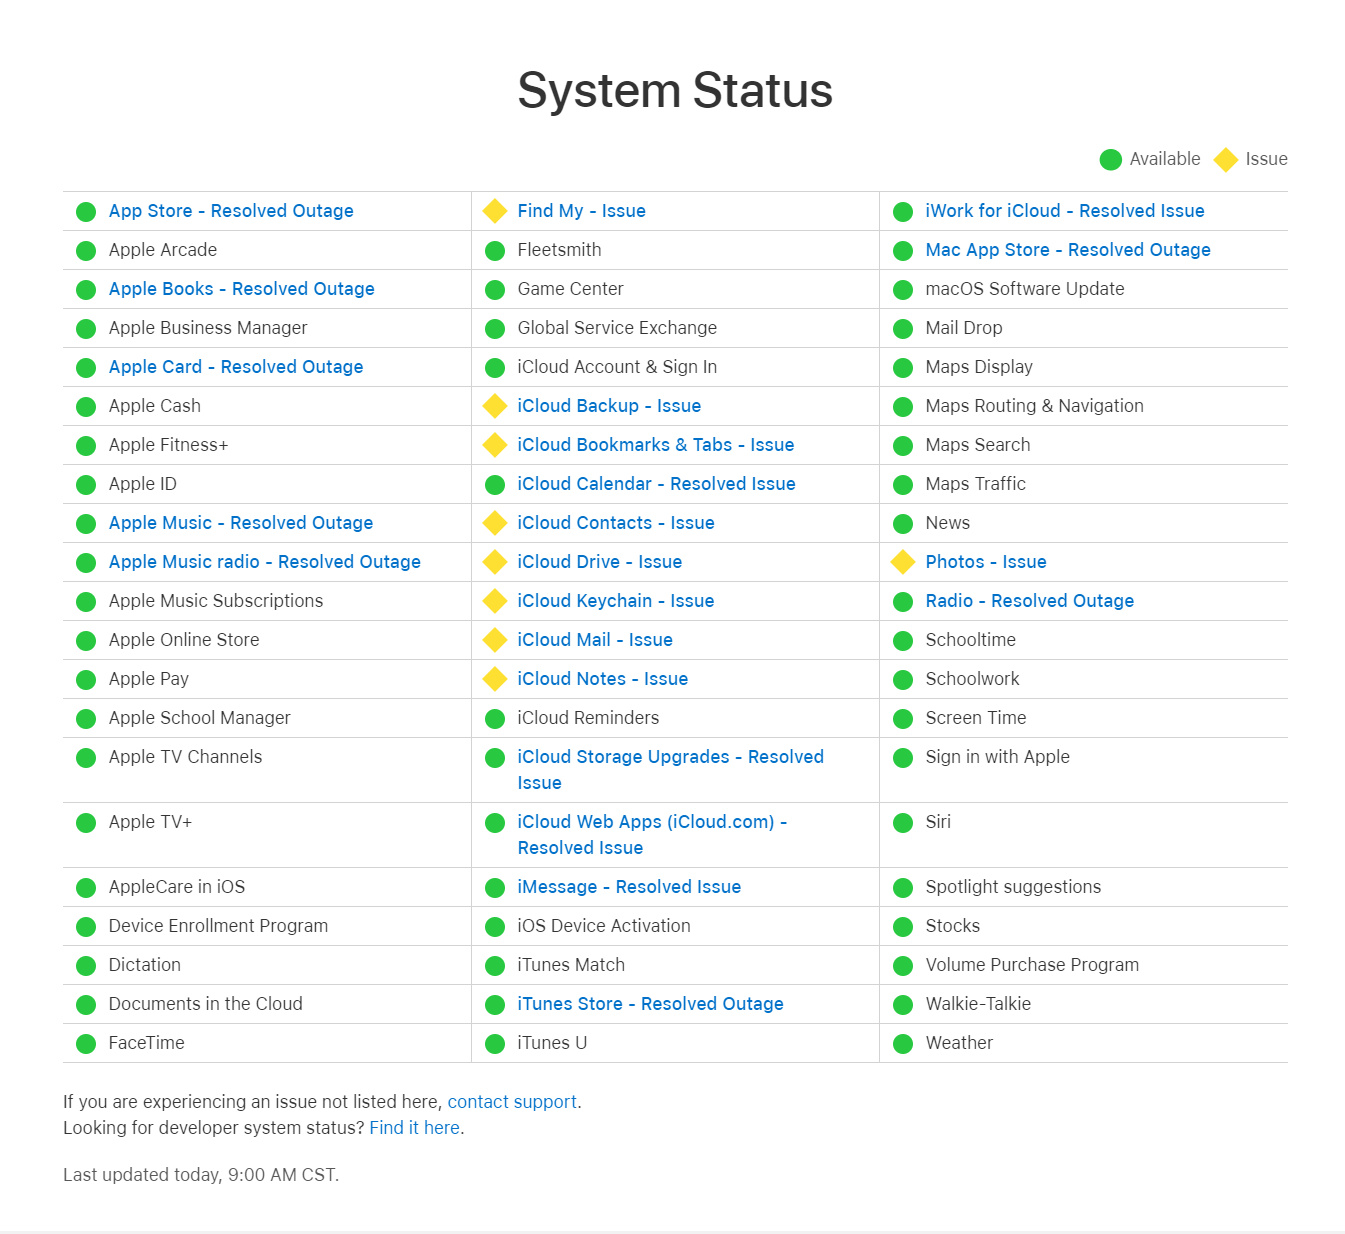Image resolution: width=1345 pixels, height=1234 pixels.
Task: Click the green dot beside Apple ID
Action: coord(86,485)
